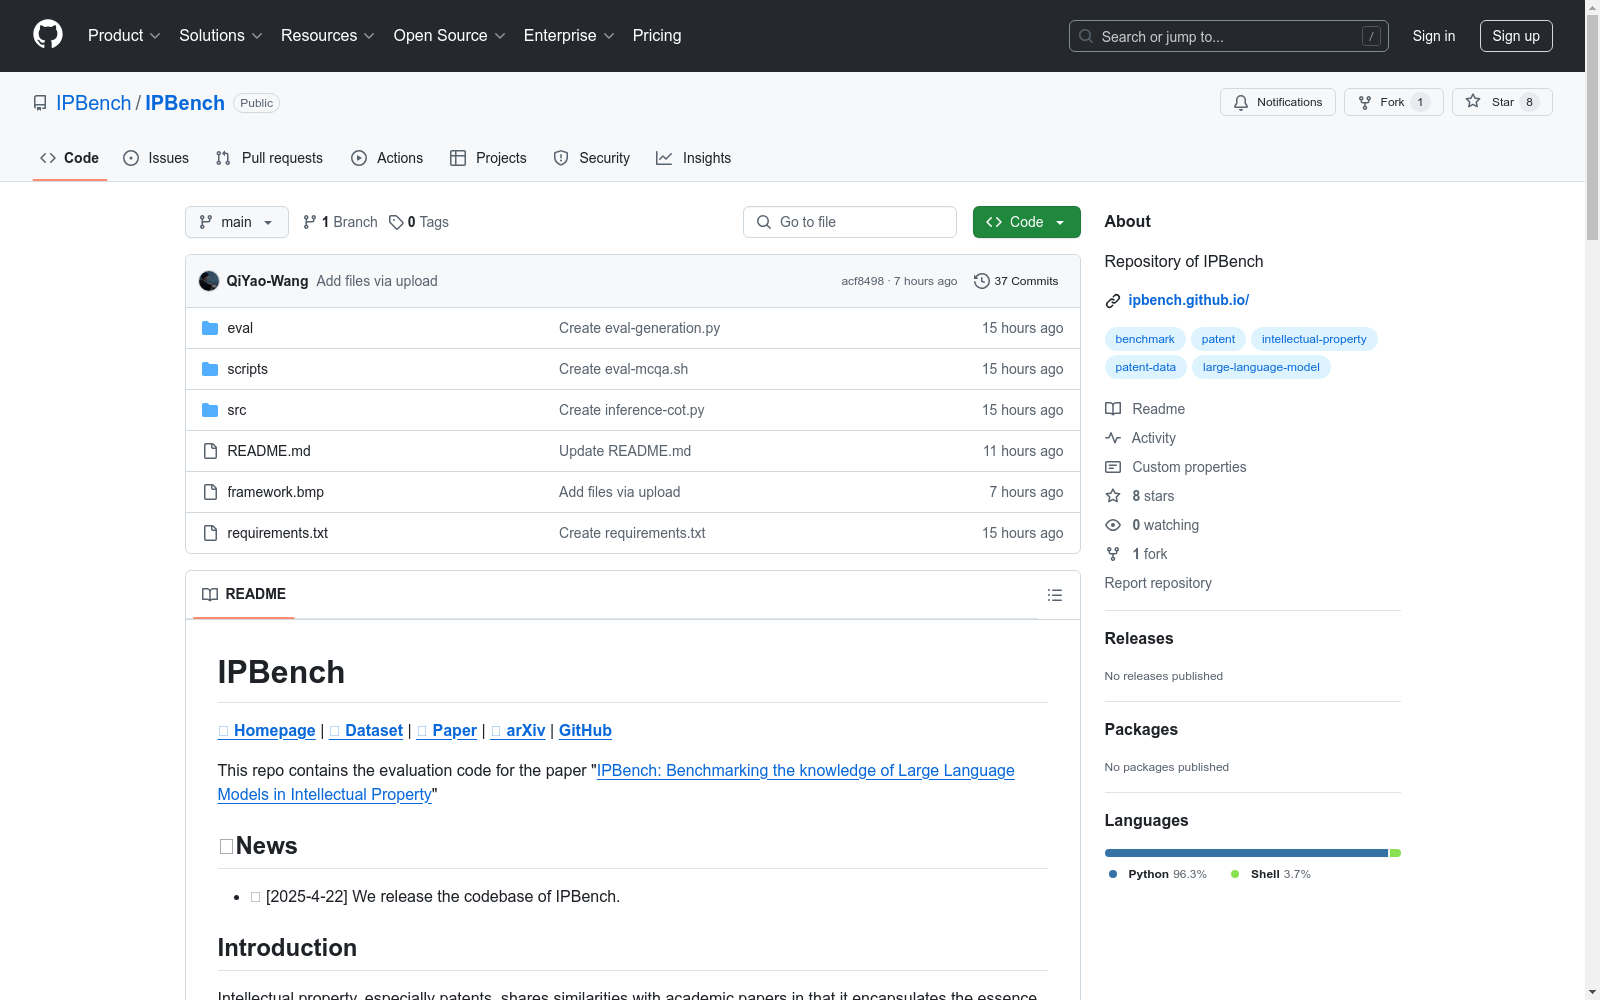Click the eval folder icon

(210, 328)
